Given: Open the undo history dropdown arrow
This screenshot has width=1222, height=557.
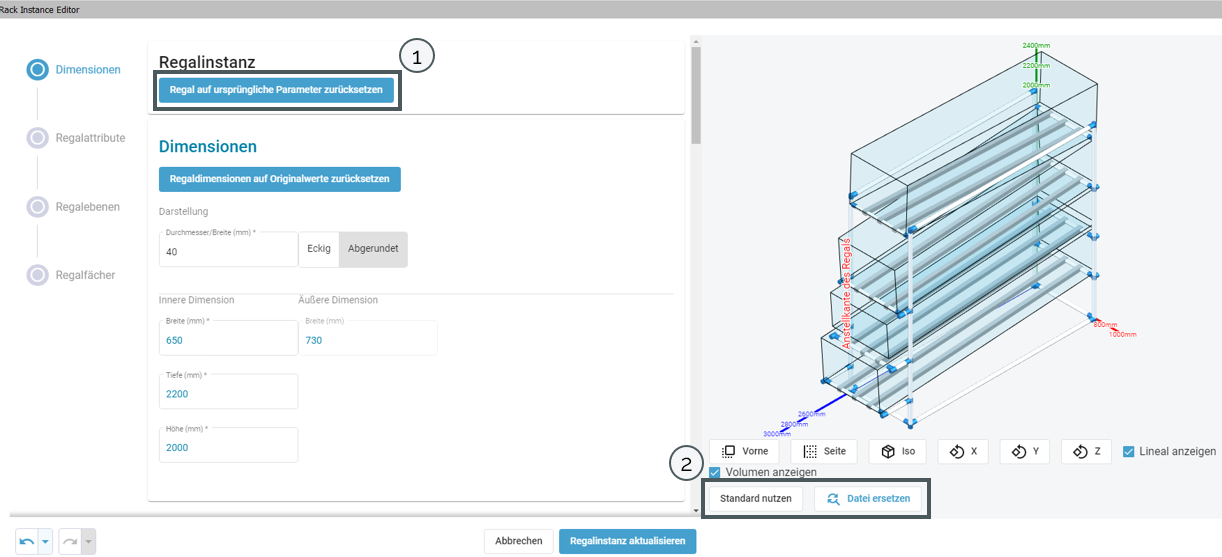Looking at the screenshot, I should pyautogui.click(x=45, y=541).
